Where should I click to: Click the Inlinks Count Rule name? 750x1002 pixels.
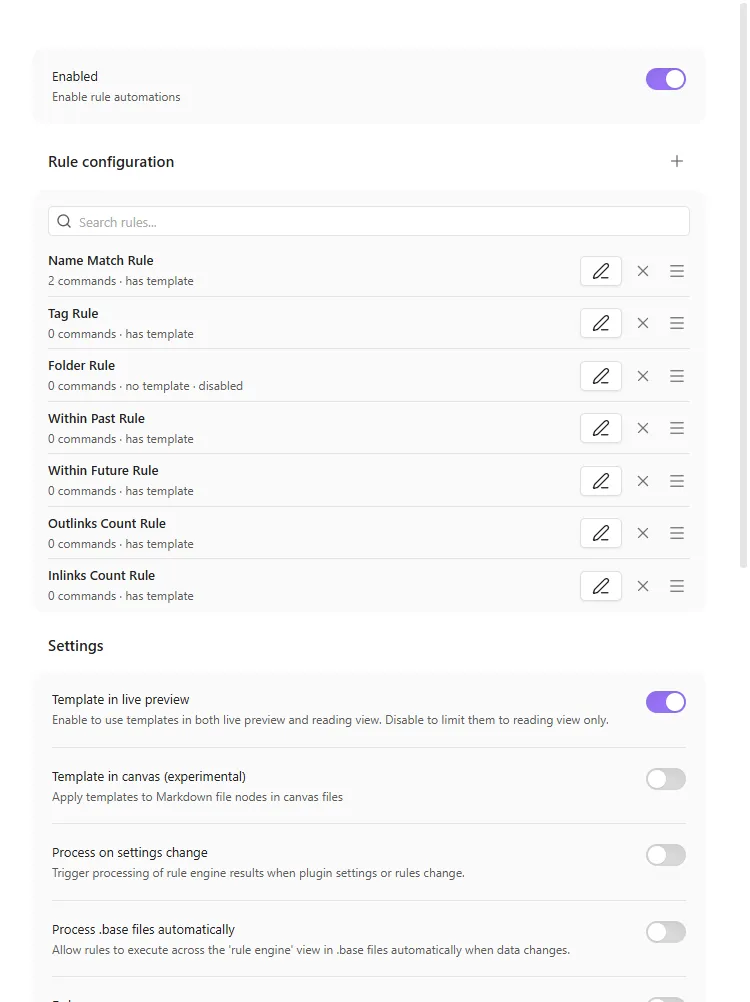point(102,576)
